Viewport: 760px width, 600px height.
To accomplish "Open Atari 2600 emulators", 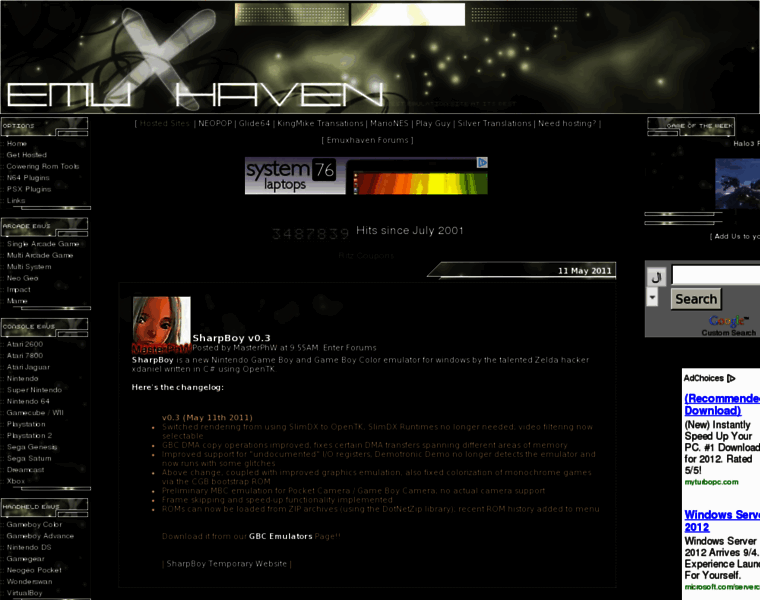I will click(25, 344).
